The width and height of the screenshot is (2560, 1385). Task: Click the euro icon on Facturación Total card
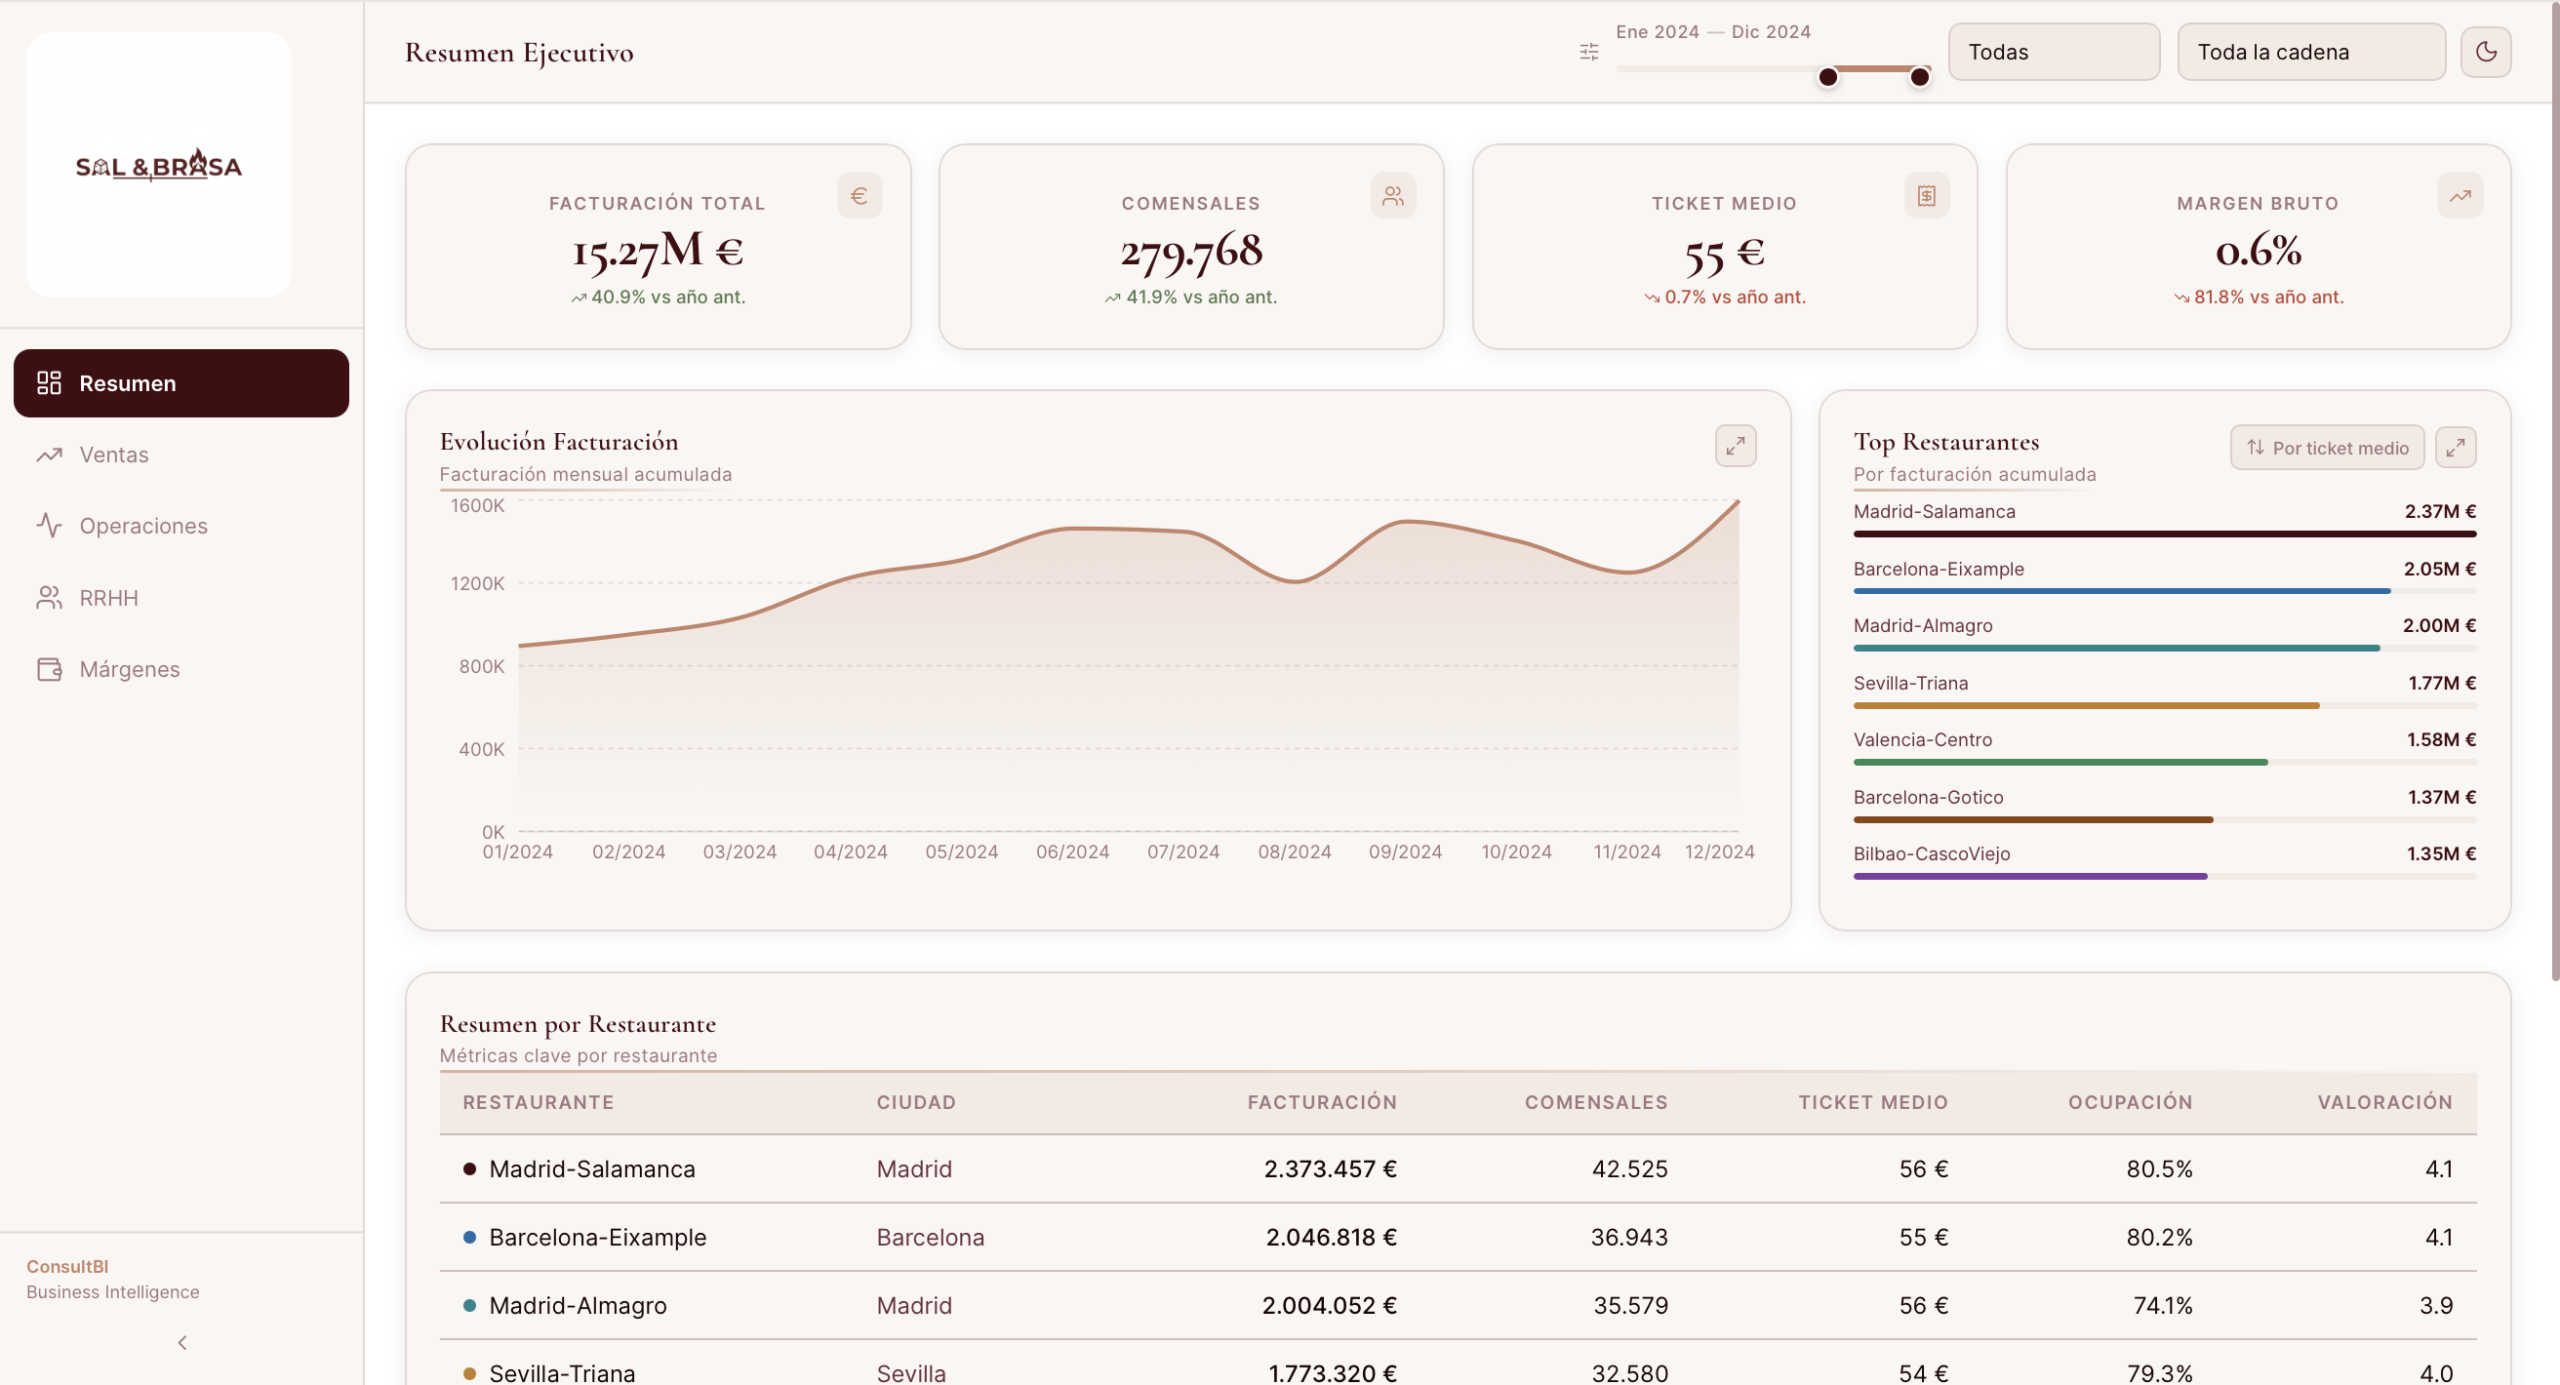(x=859, y=196)
